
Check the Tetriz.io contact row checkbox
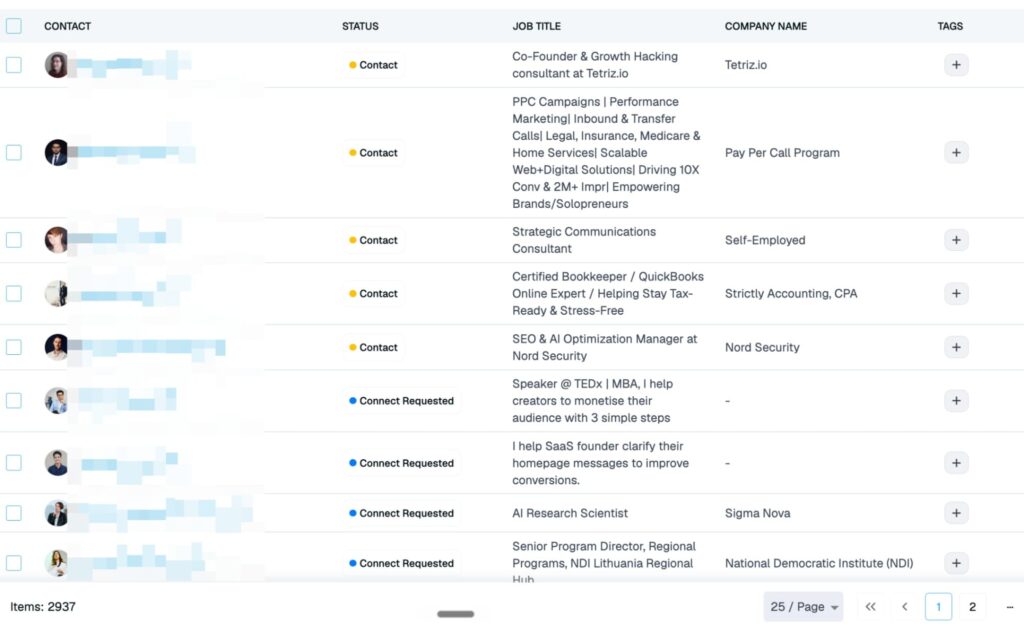[x=14, y=65]
